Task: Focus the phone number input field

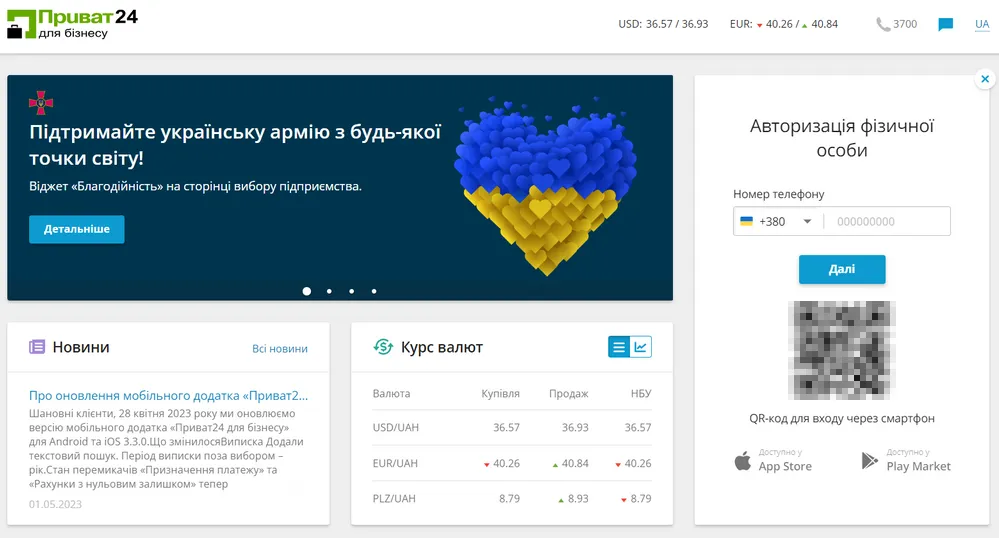Action: (x=887, y=221)
